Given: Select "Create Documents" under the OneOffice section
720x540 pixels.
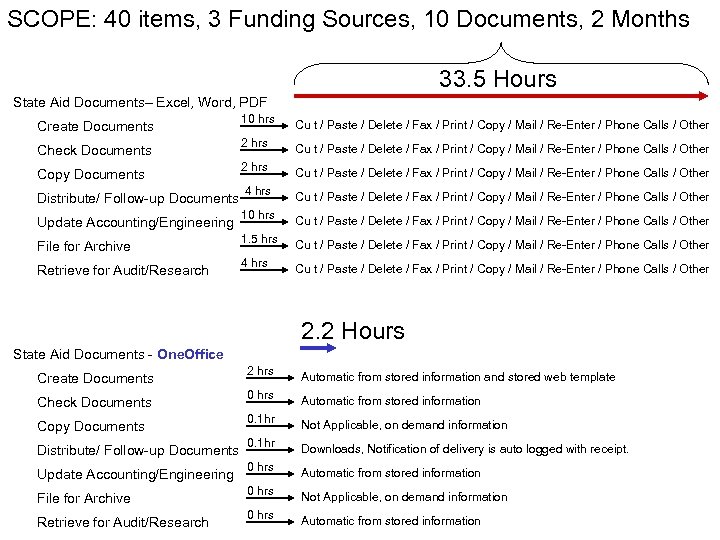Looking at the screenshot, I should tap(95, 378).
